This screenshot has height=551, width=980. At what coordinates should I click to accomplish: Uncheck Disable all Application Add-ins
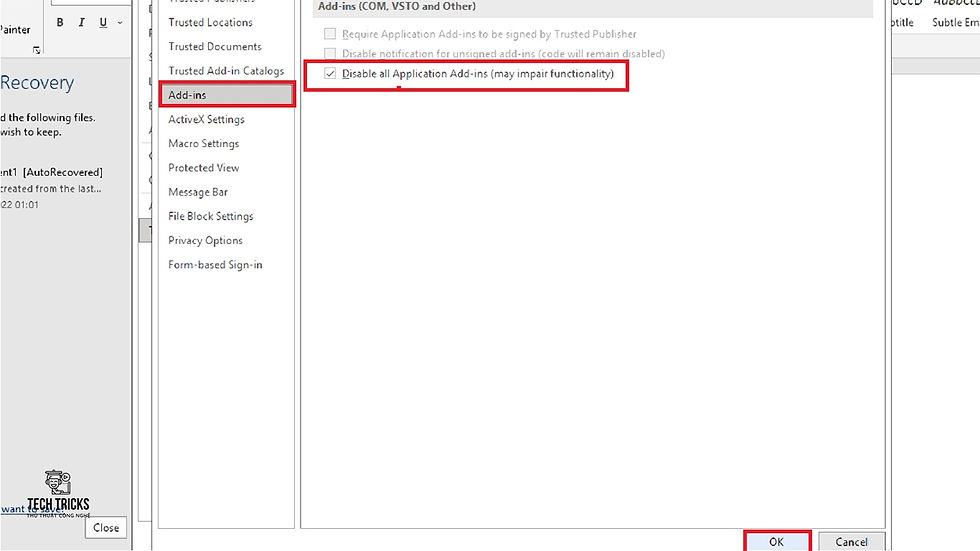click(x=330, y=74)
